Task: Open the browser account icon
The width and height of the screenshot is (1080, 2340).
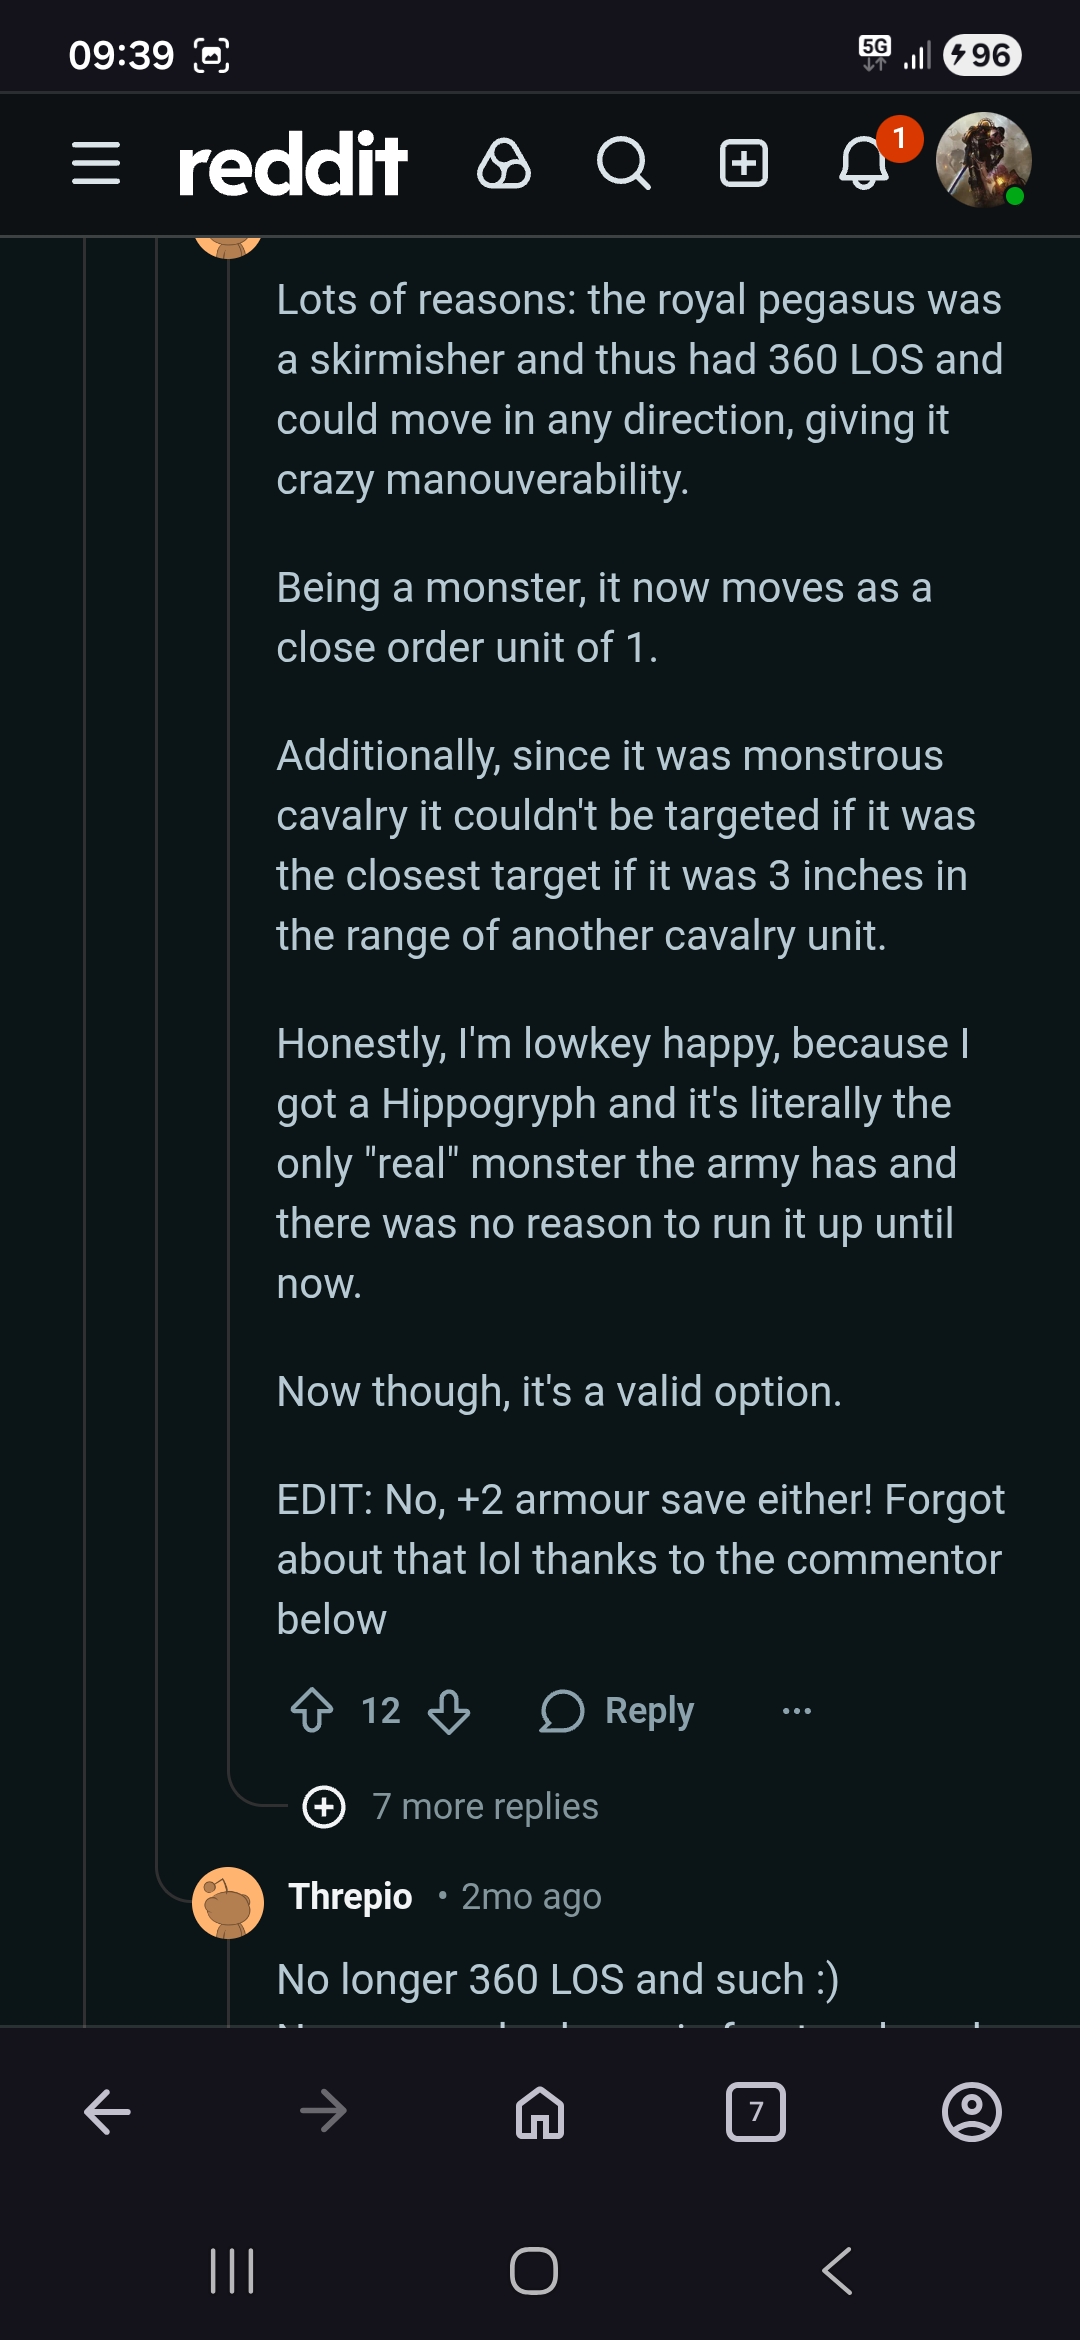Action: click(971, 2112)
